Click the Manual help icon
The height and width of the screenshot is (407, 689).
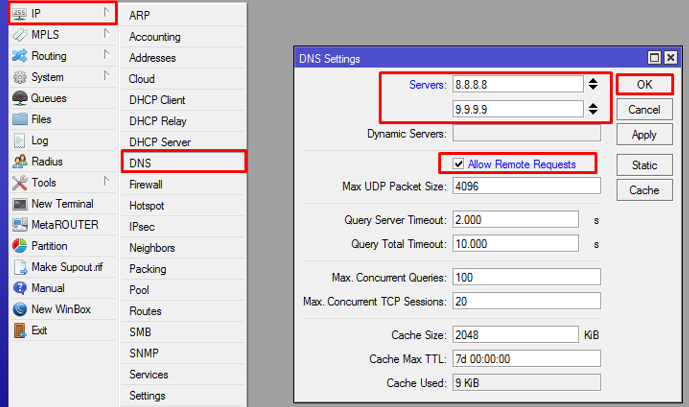20,288
